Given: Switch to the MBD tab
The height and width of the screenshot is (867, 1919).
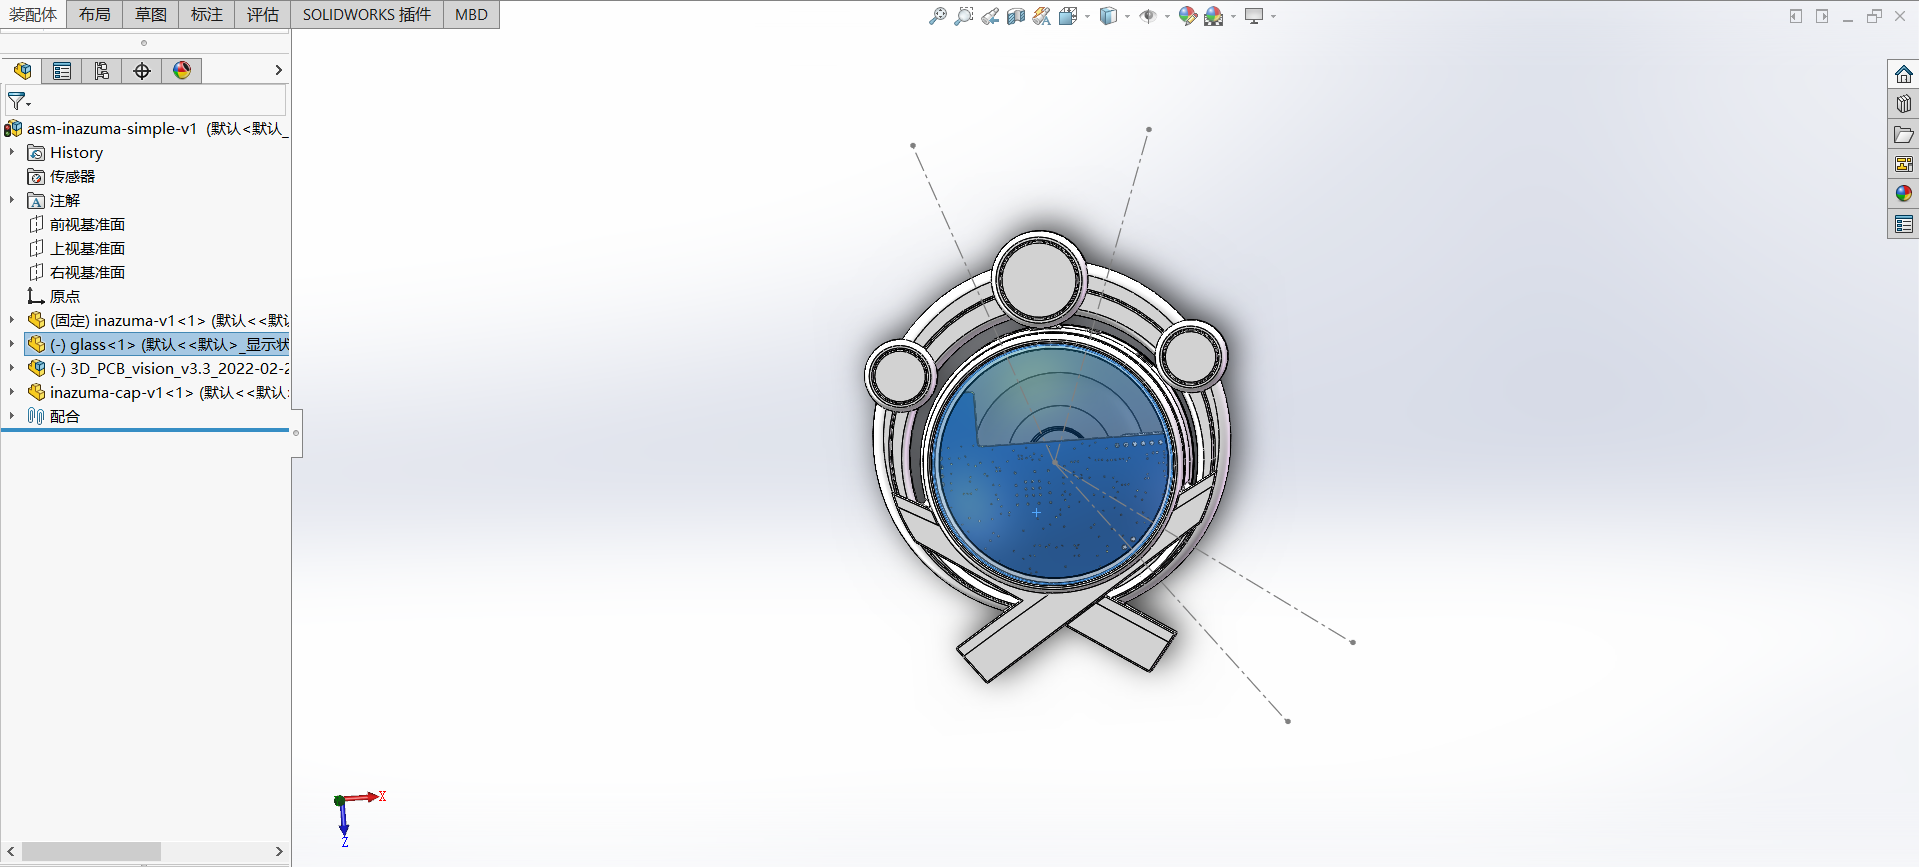Looking at the screenshot, I should (471, 14).
